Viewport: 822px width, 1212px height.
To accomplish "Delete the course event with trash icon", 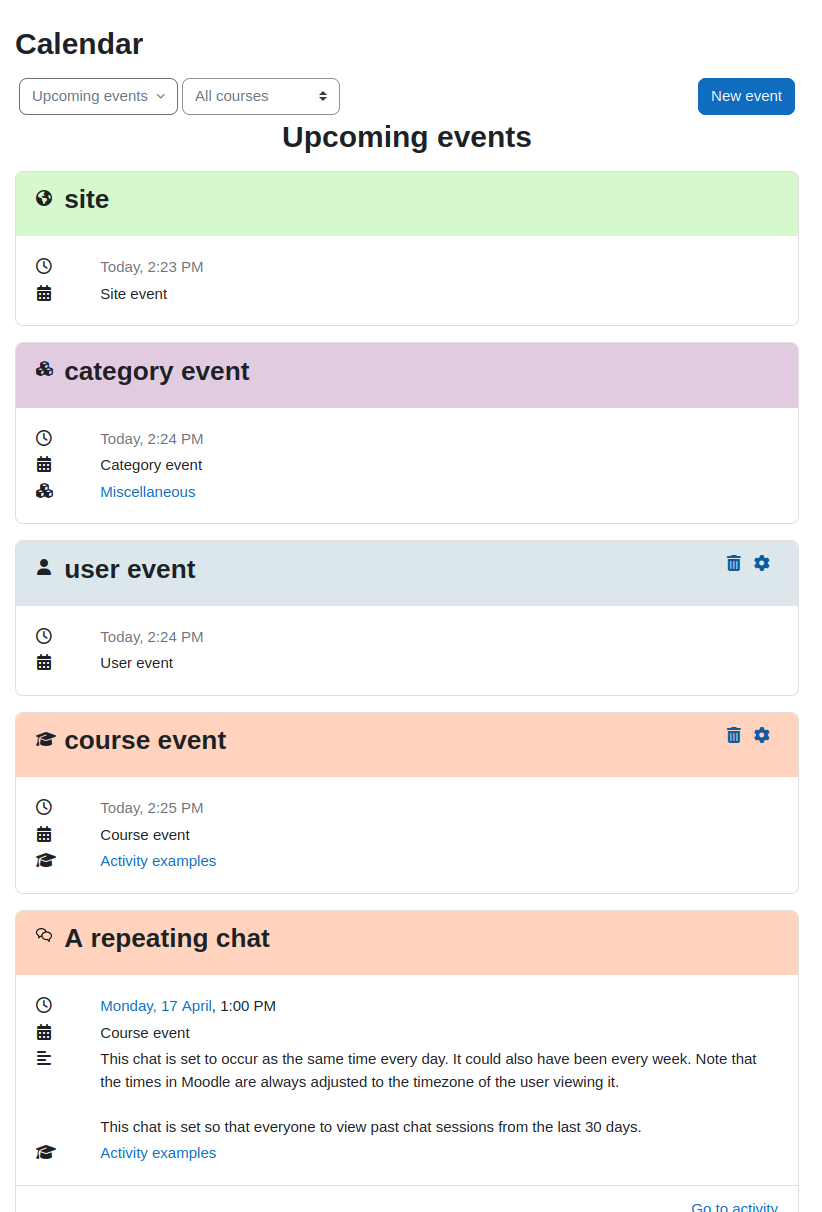I will tap(734, 735).
